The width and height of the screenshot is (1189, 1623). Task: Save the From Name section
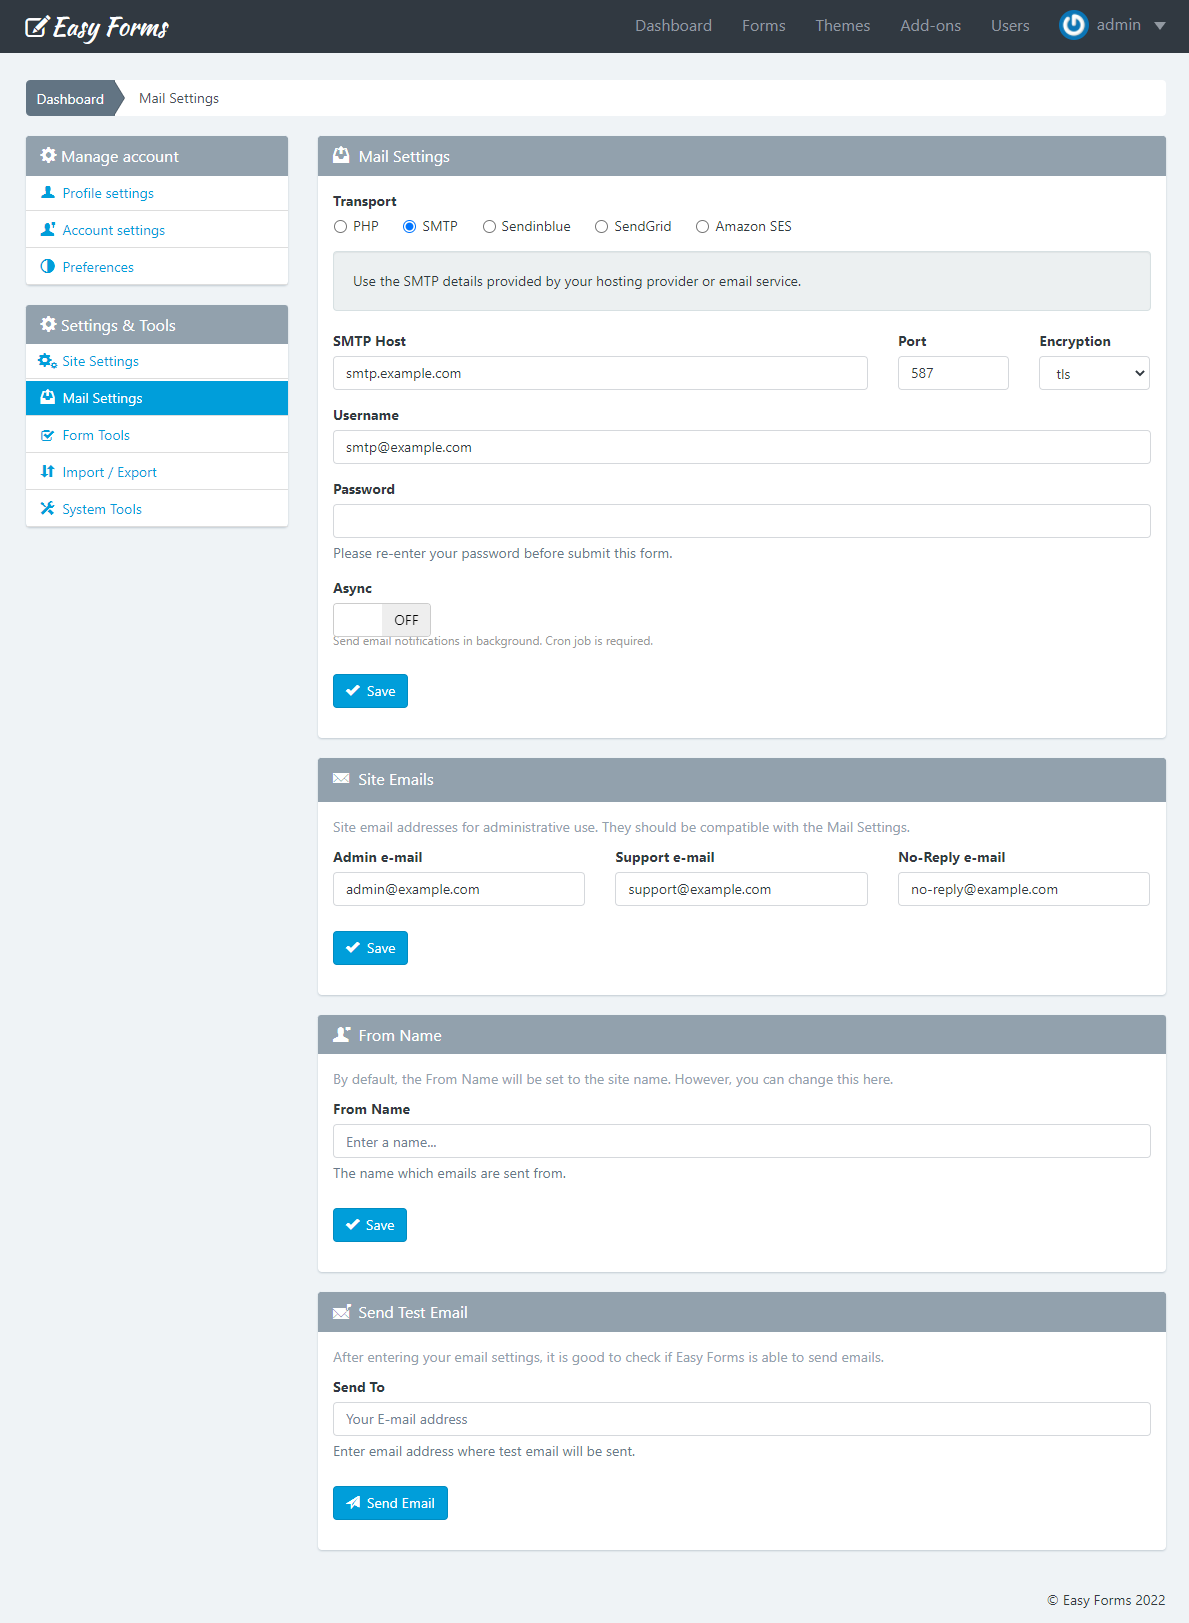(370, 1225)
